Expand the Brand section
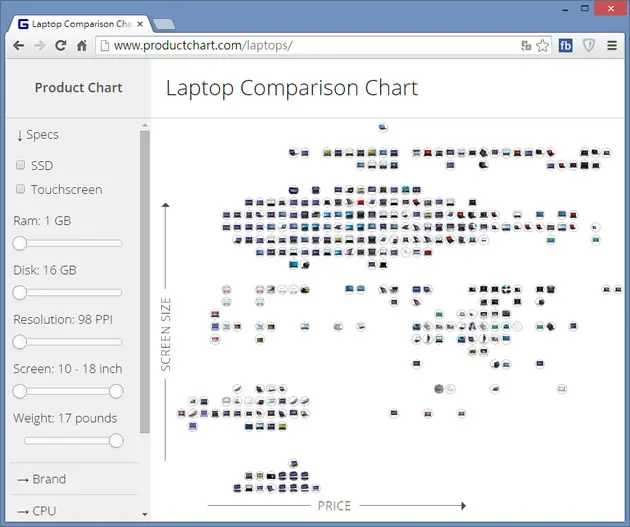Screen dimensions: 630x527 [x=41, y=479]
